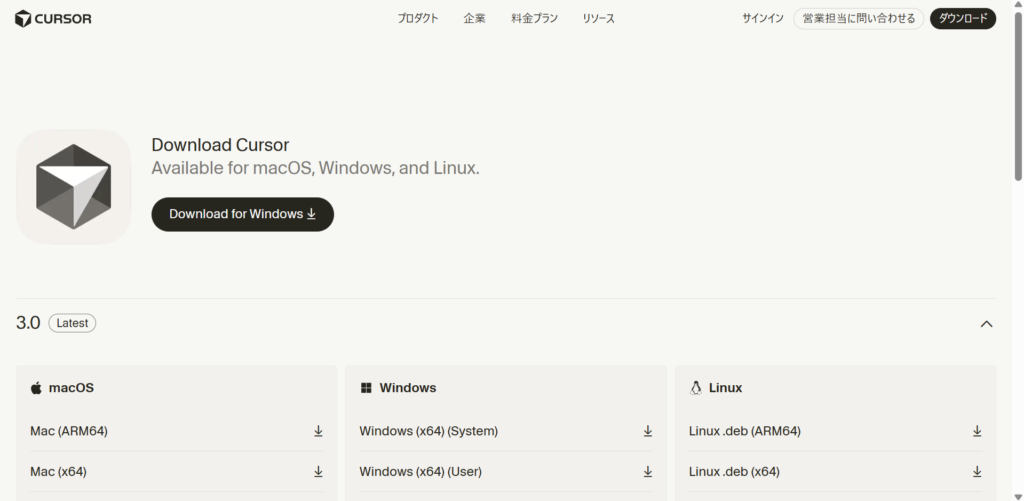Go to the 料金プラン page
This screenshot has height=501, width=1024.
(x=534, y=18)
